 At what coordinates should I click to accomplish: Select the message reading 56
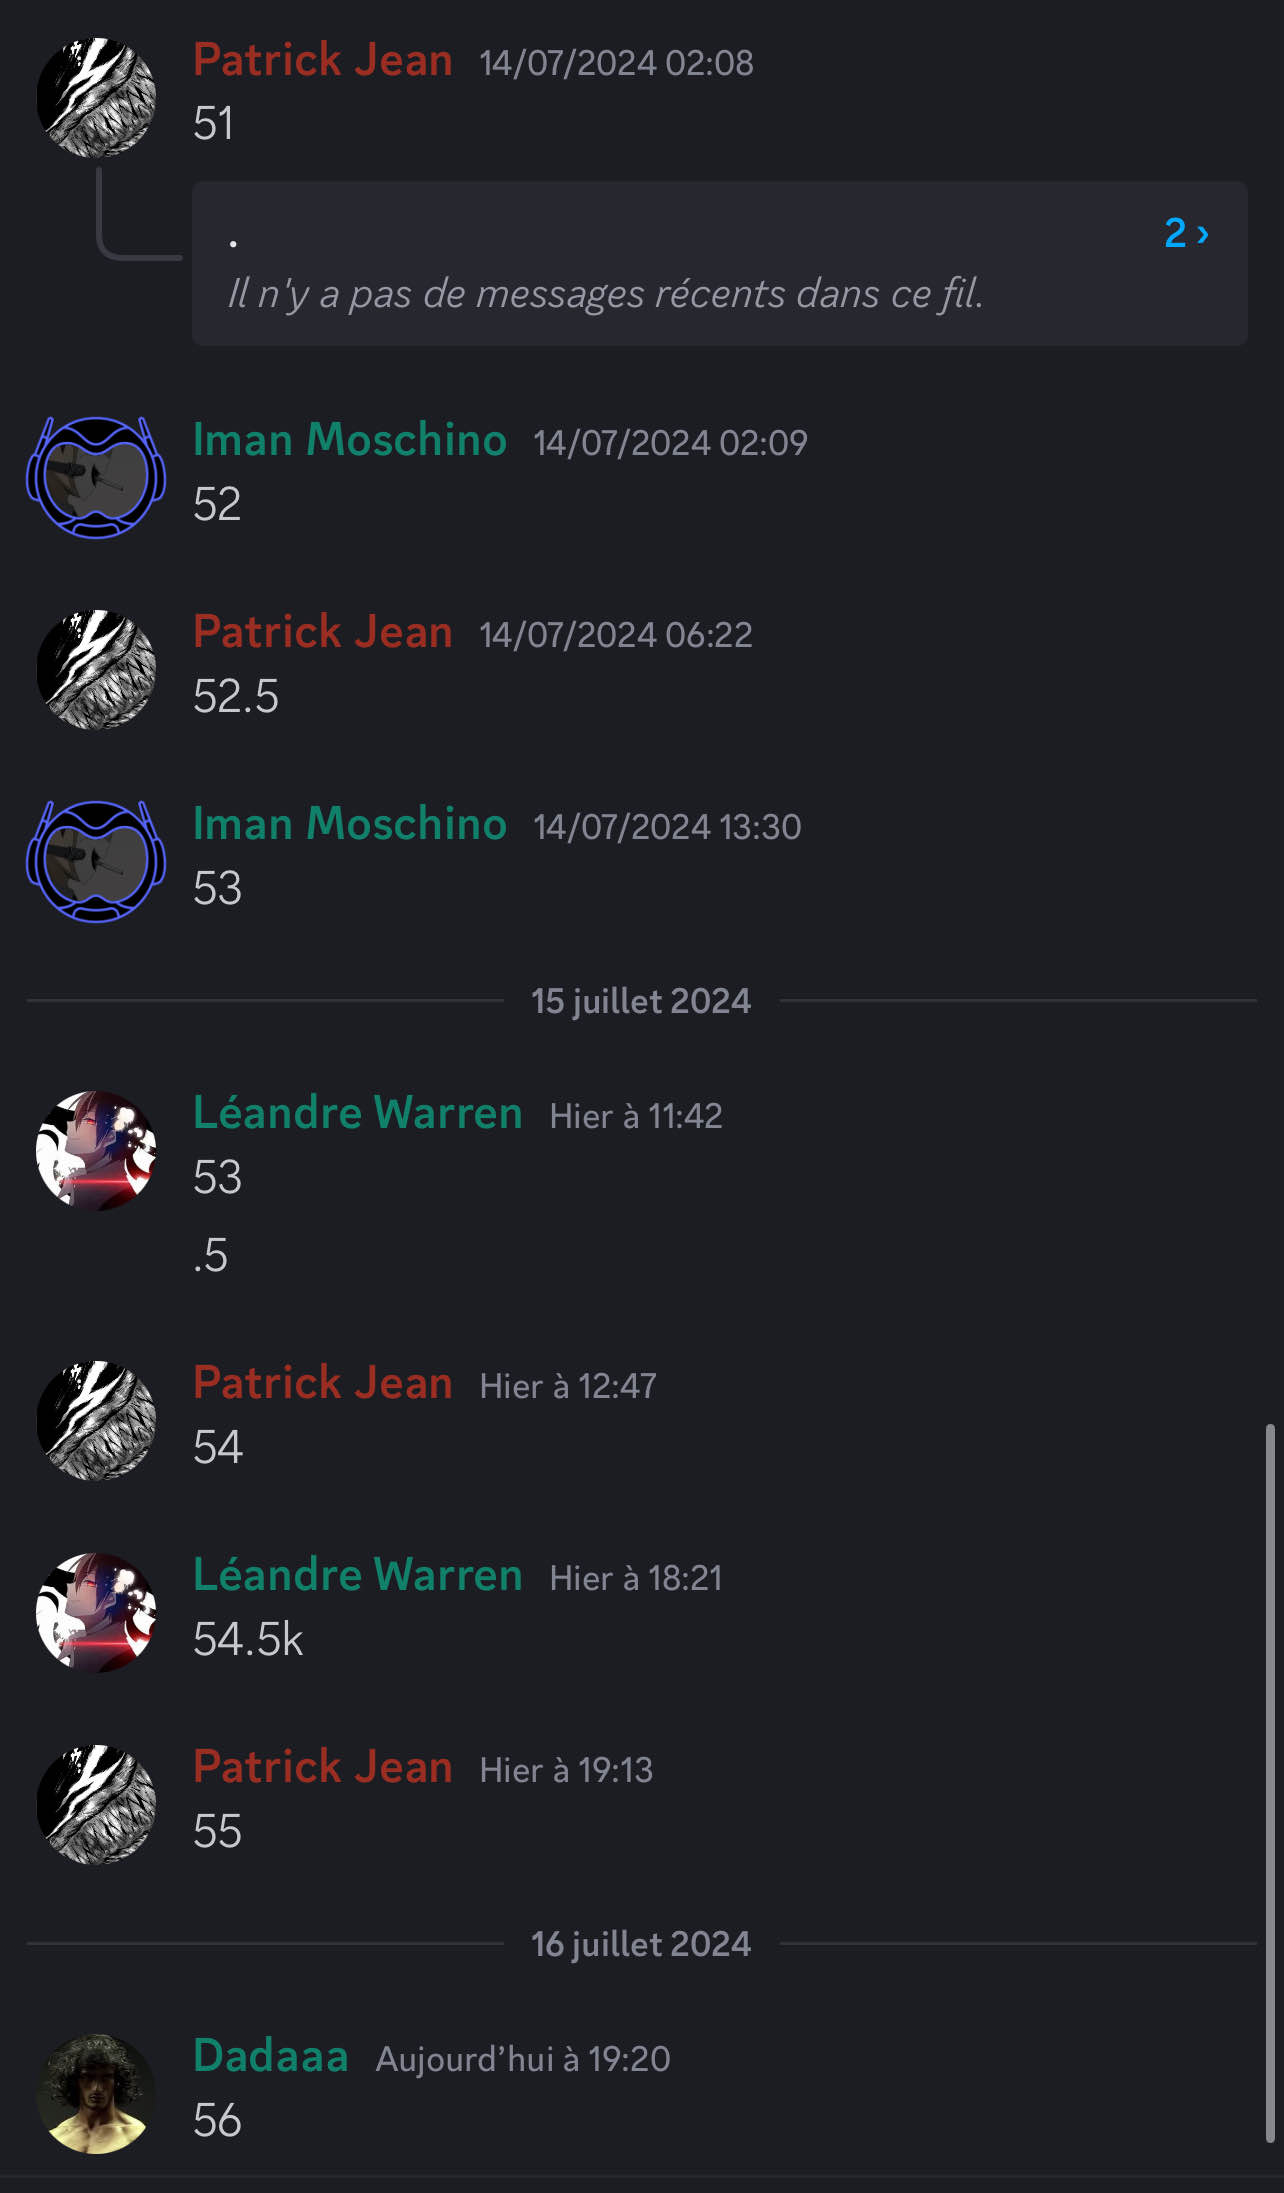218,2120
